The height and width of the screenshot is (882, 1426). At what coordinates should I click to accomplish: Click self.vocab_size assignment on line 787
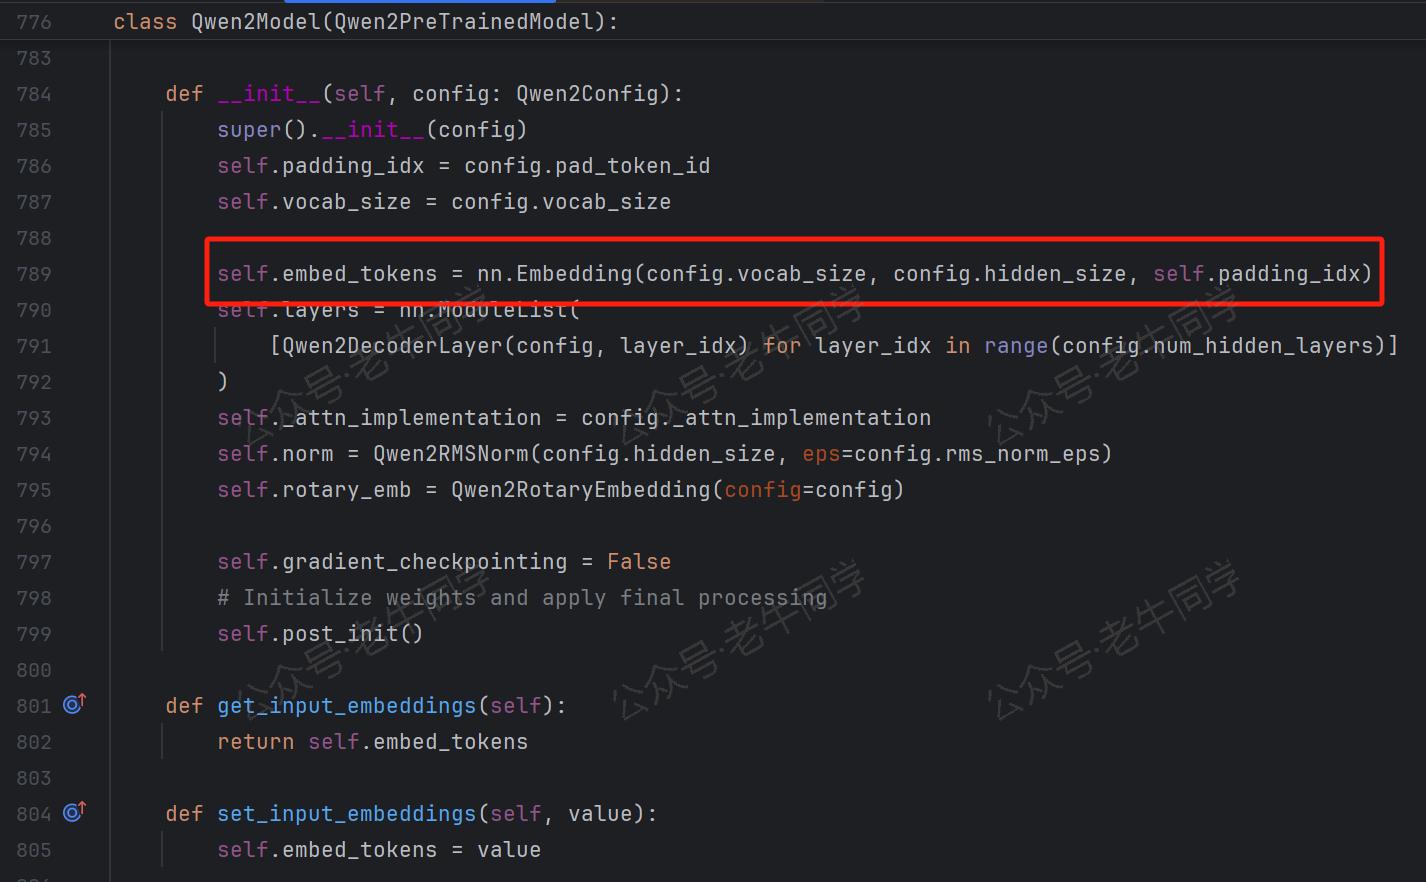pos(314,202)
